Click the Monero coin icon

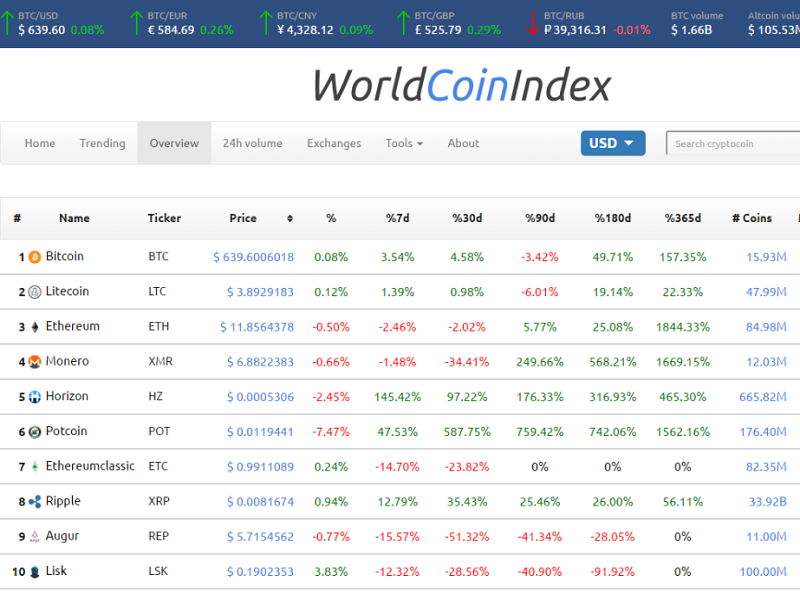click(34, 362)
